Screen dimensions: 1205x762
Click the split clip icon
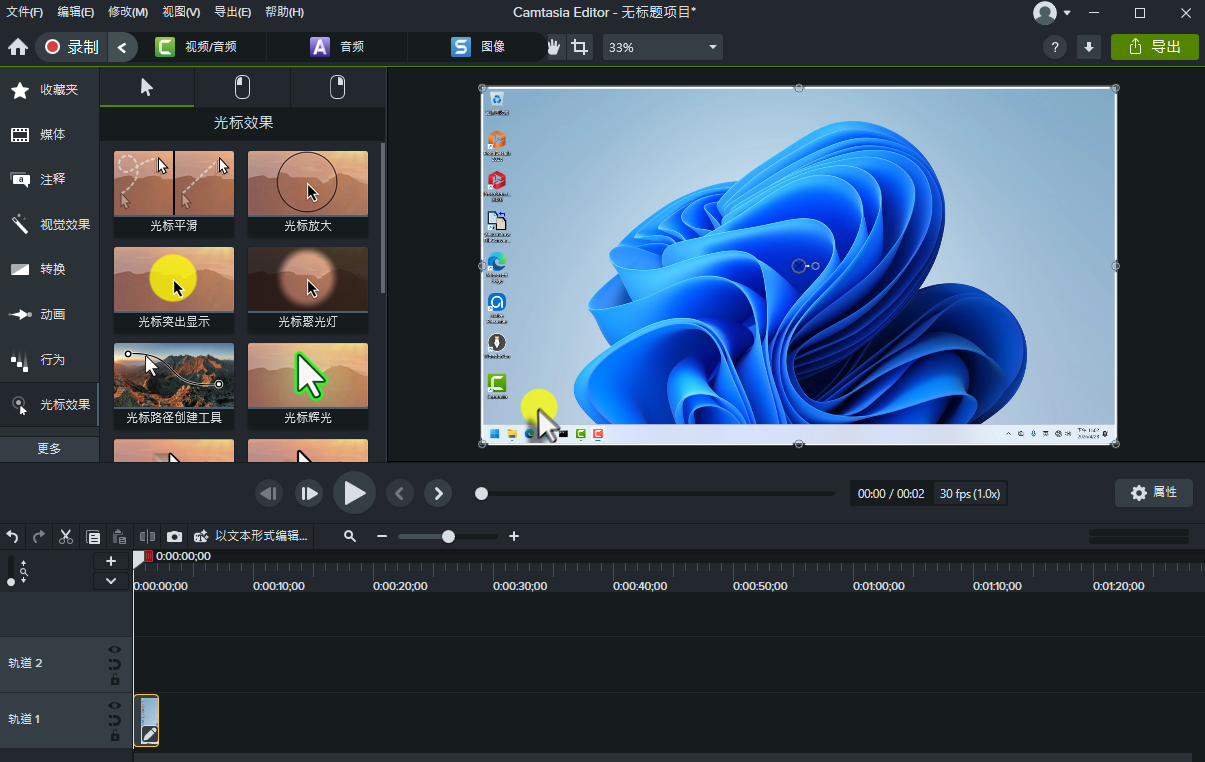pos(147,537)
